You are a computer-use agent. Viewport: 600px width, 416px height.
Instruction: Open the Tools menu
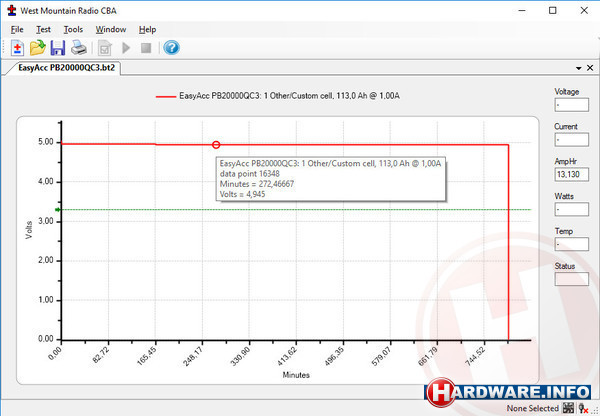coord(73,29)
